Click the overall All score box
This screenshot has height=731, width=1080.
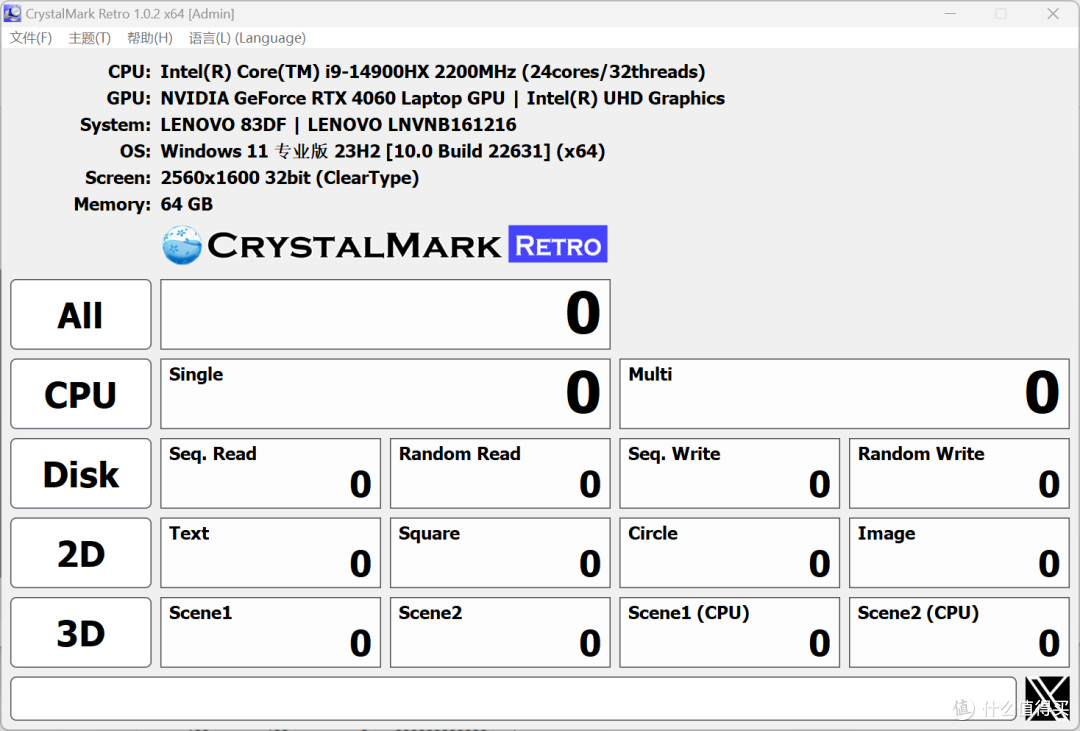385,314
